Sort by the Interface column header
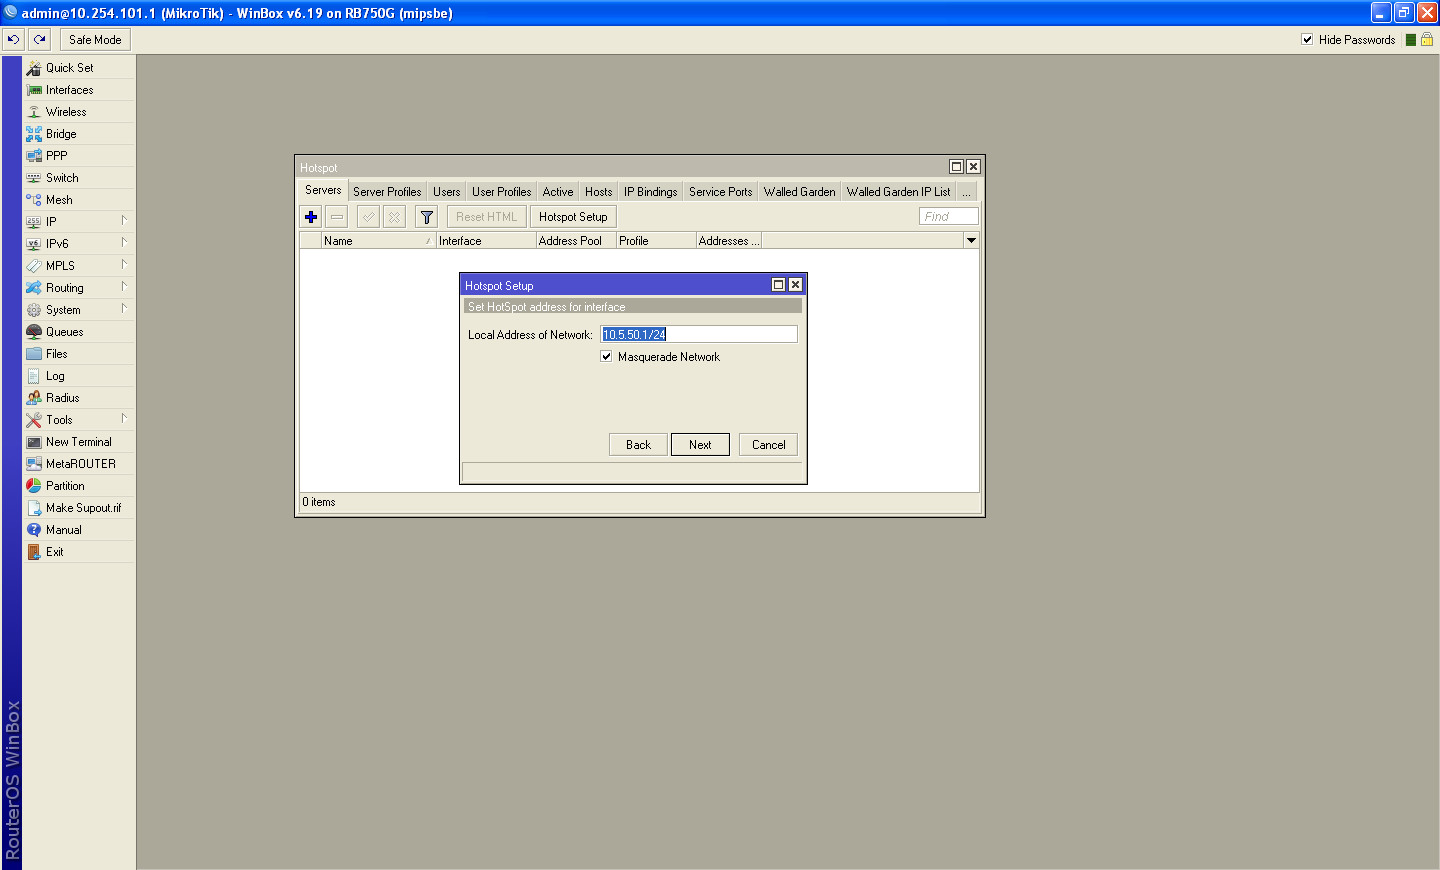This screenshot has width=1440, height=870. tap(486, 241)
